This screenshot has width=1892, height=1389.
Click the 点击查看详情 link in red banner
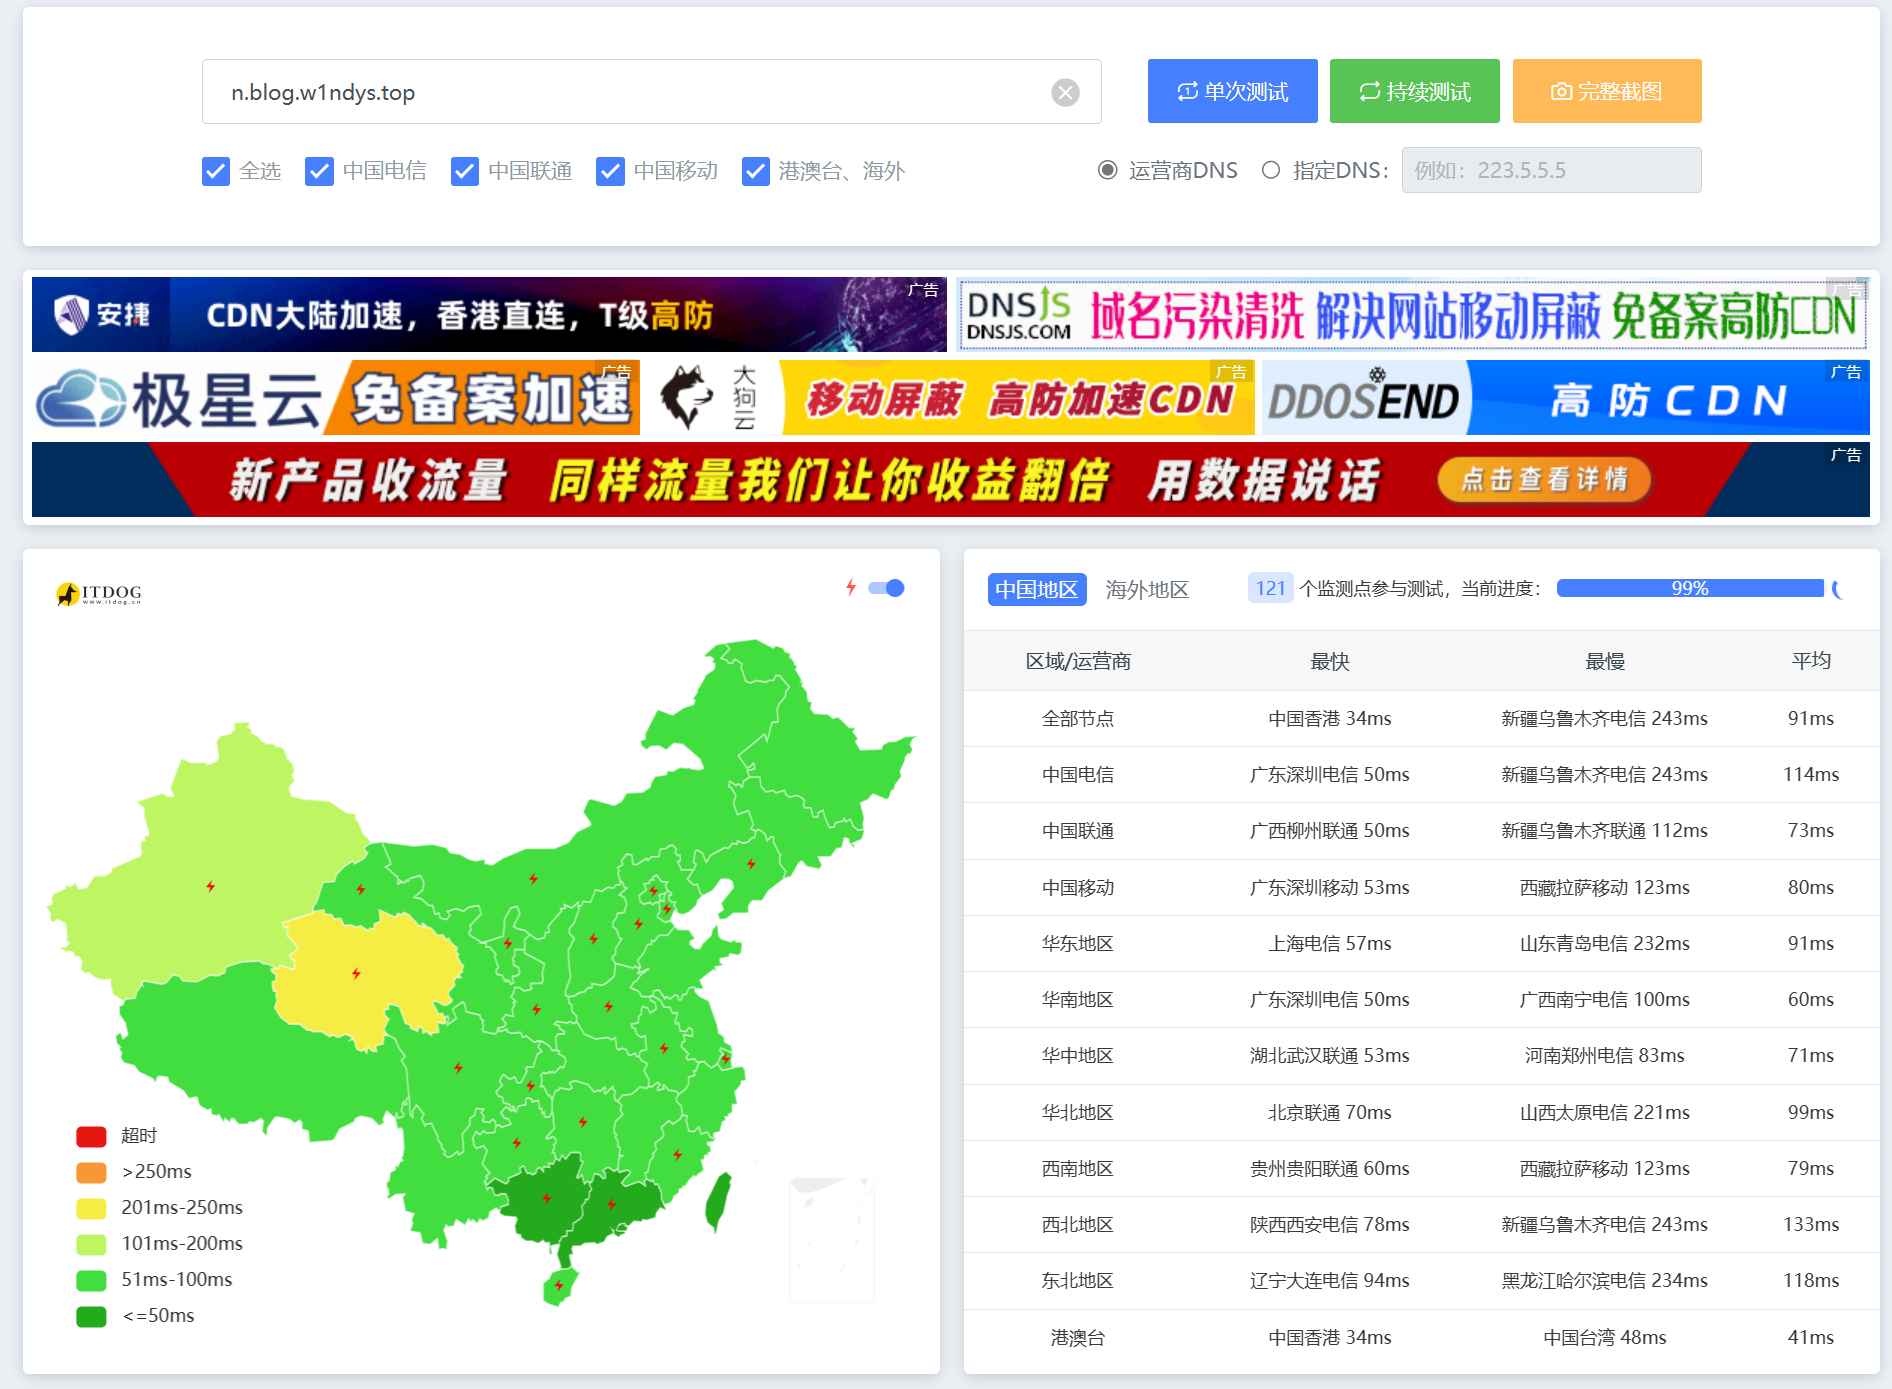[x=1543, y=479]
